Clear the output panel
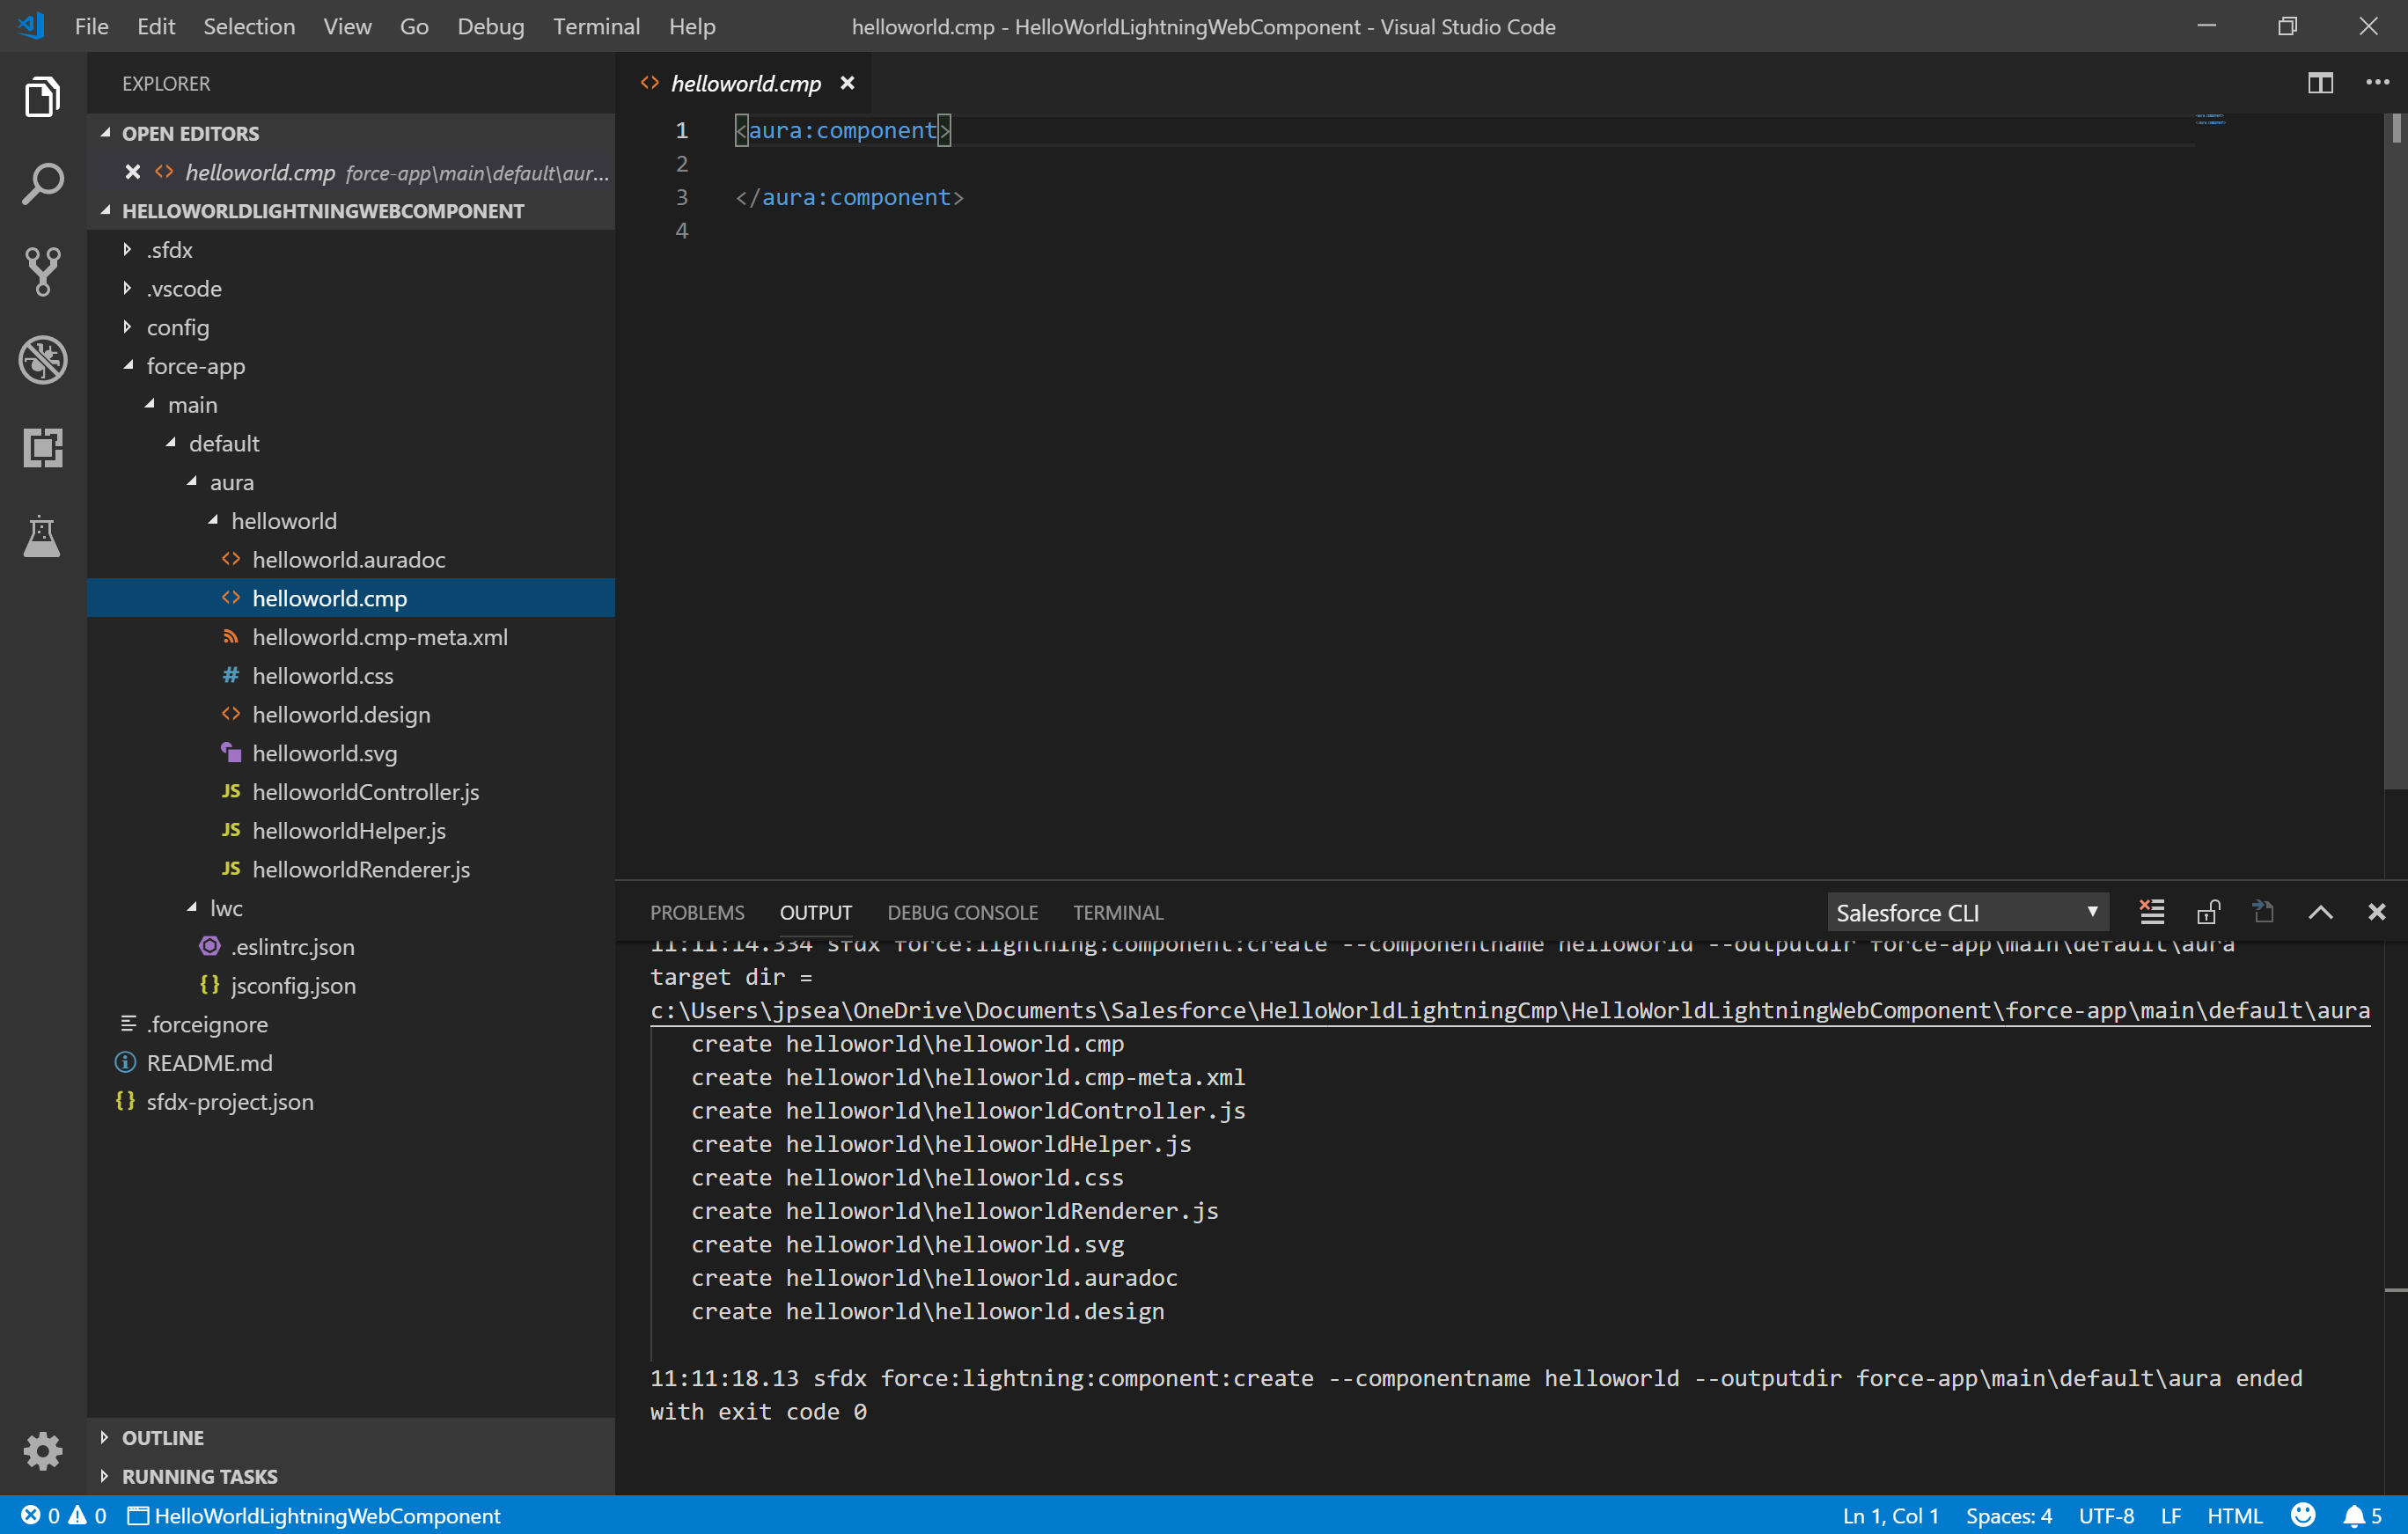The image size is (2408, 1534). [2152, 912]
